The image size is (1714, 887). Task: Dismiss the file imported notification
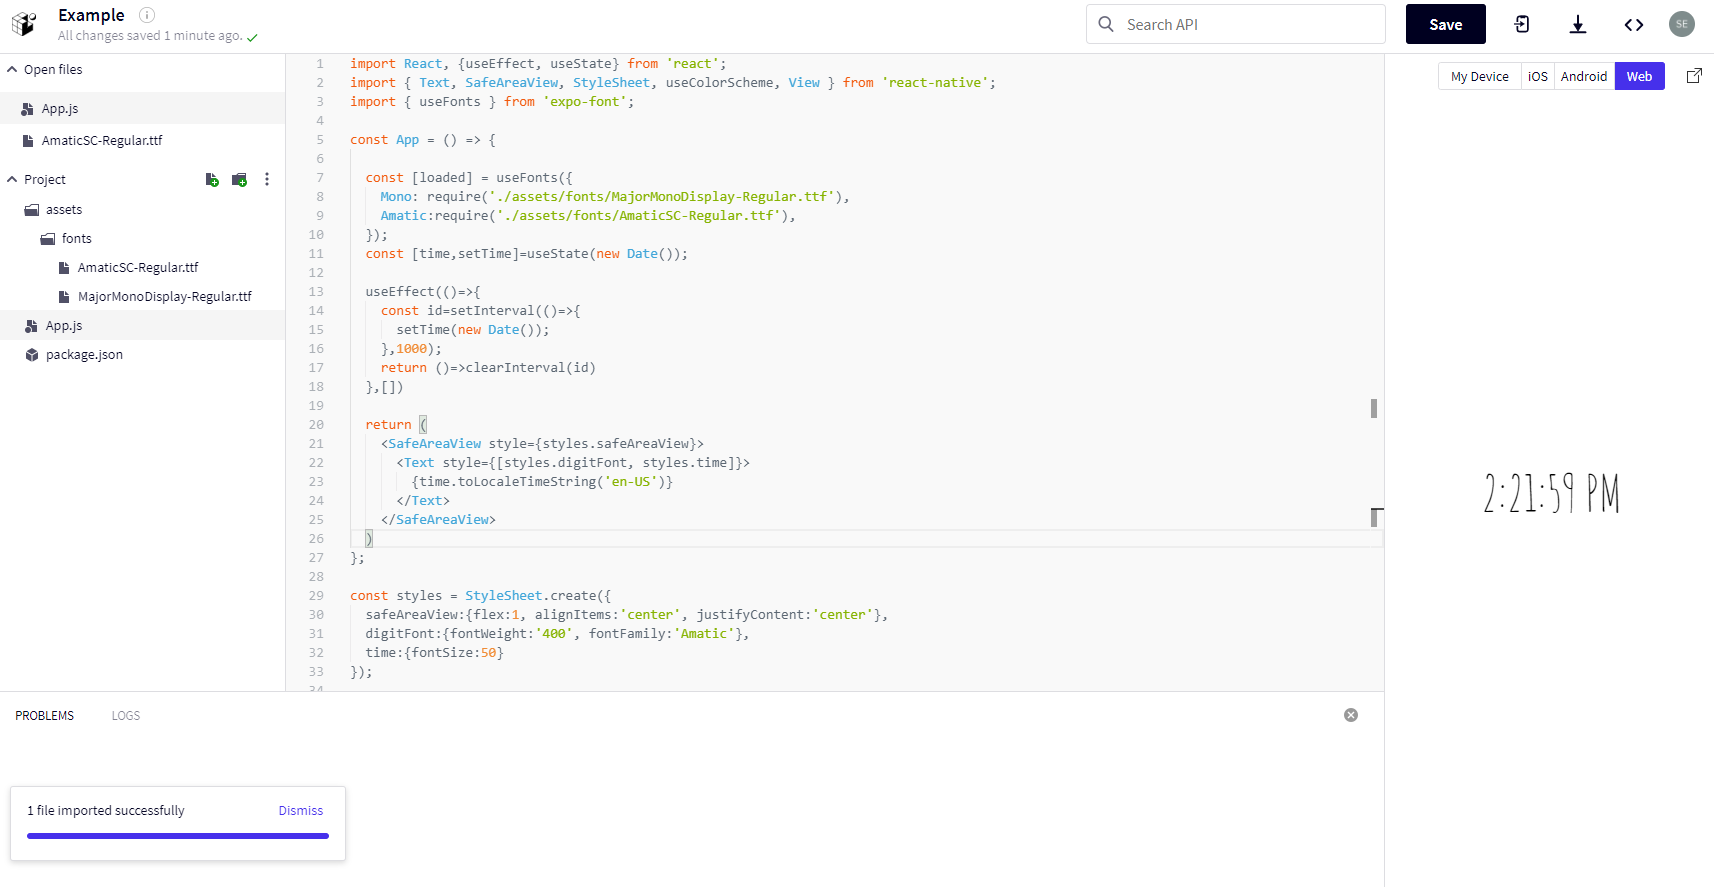click(x=301, y=811)
